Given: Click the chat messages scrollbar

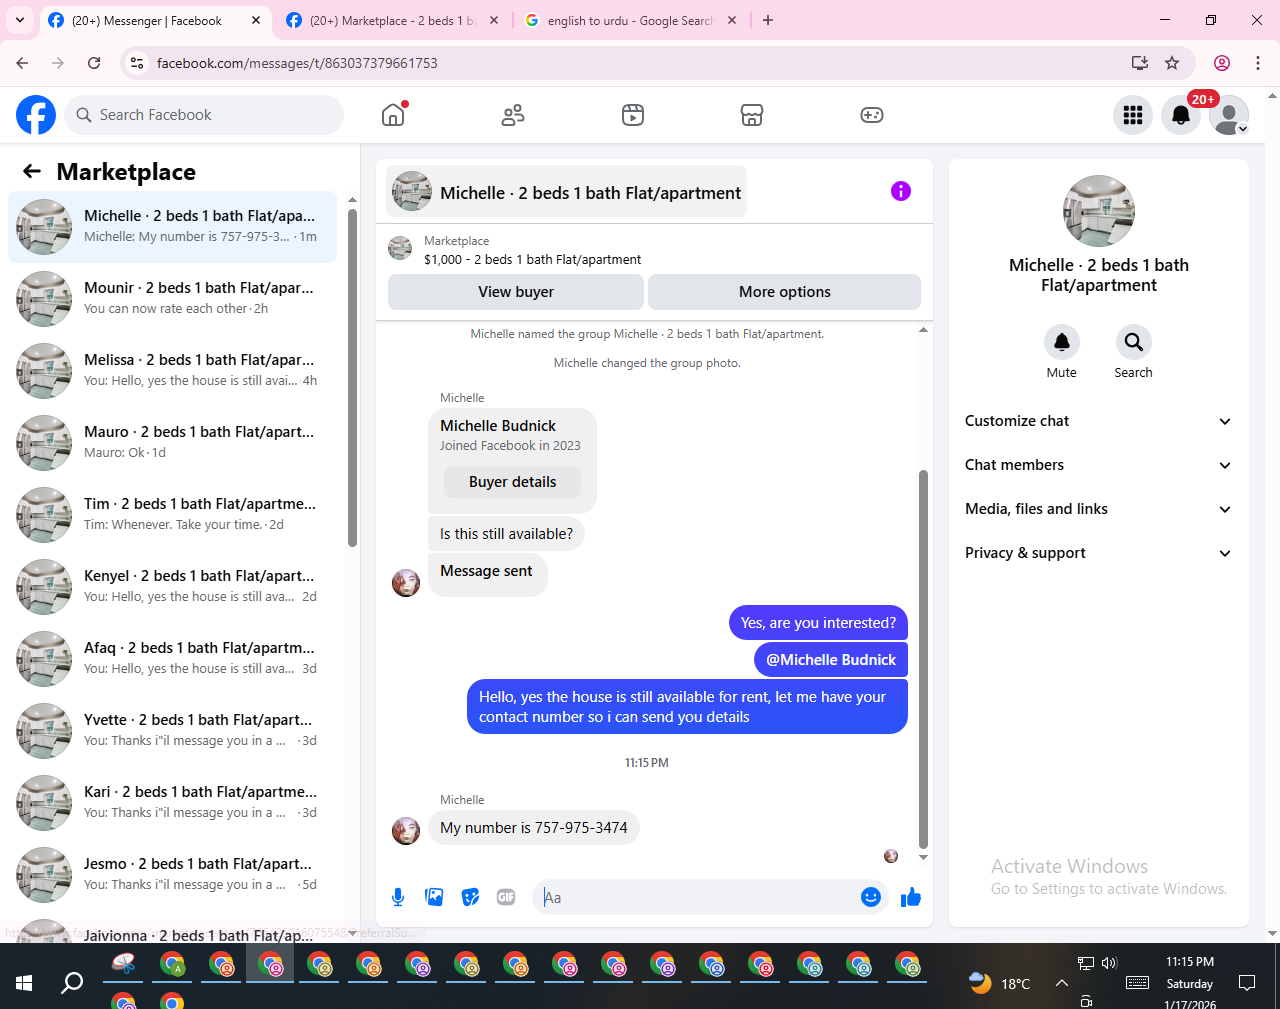Looking at the screenshot, I should (x=923, y=660).
